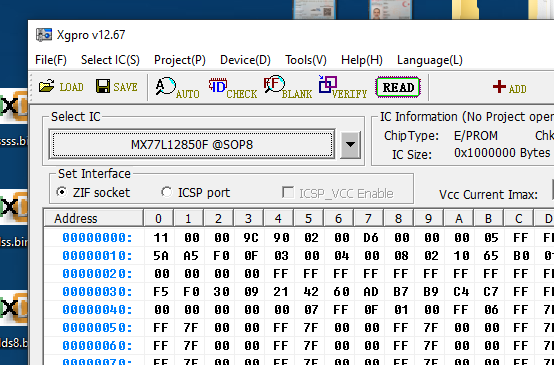Open the Select IC(S) menu
Viewport: 554px width, 365px height.
110,60
